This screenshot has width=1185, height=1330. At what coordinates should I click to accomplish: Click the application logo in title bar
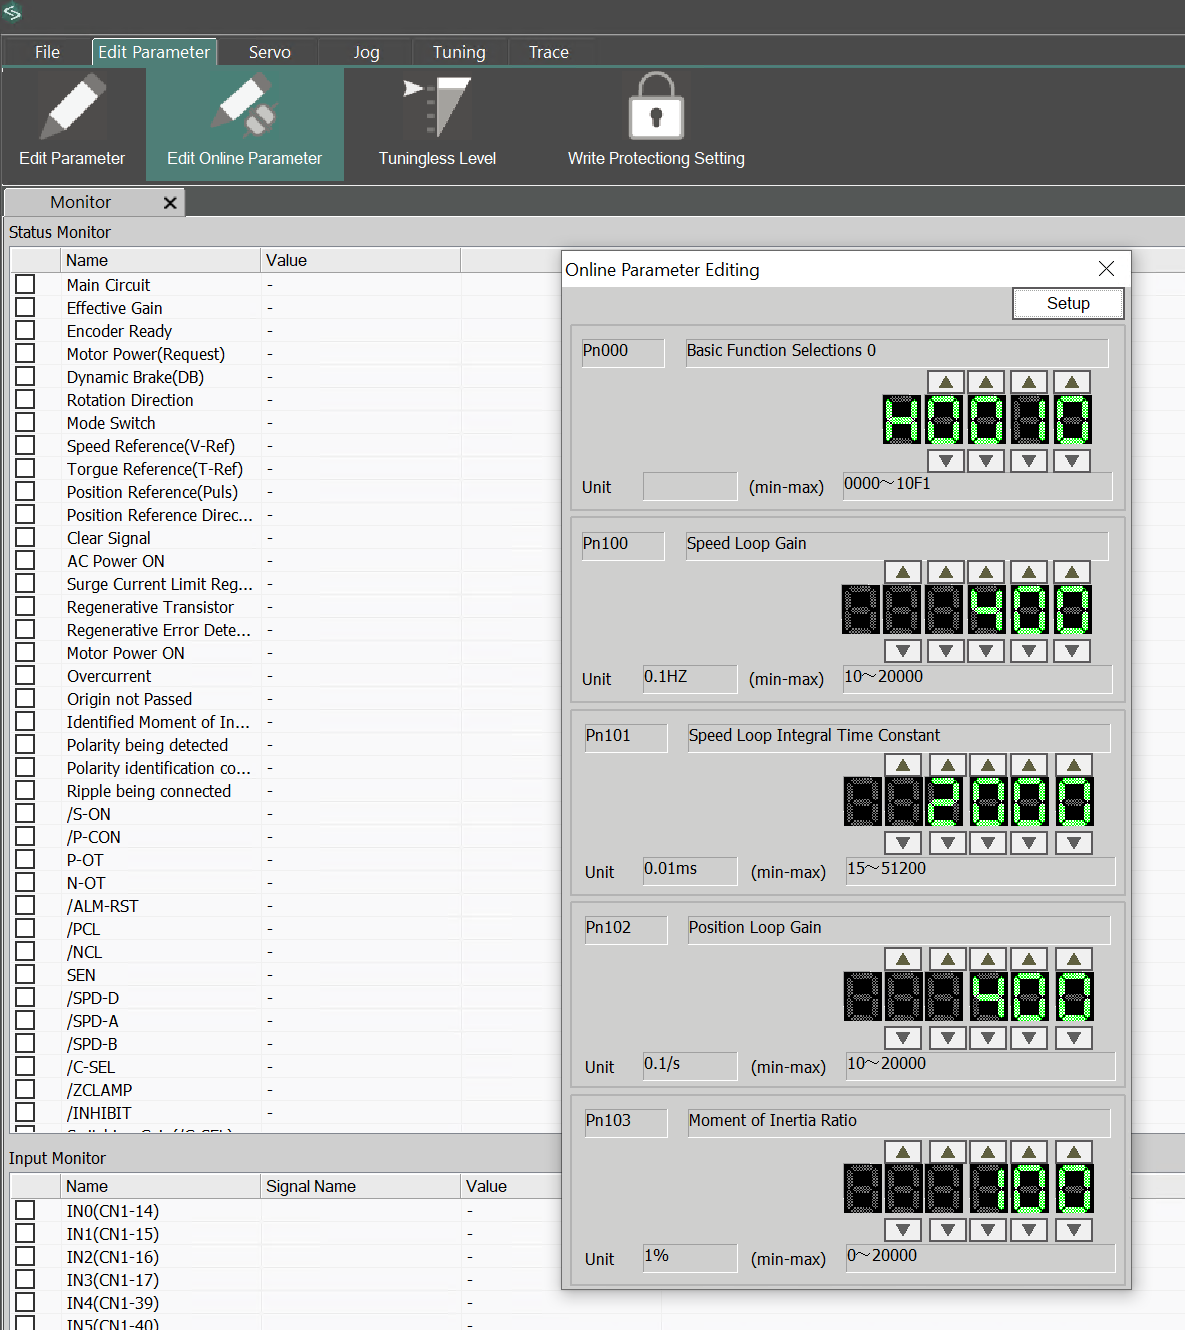[x=12, y=13]
